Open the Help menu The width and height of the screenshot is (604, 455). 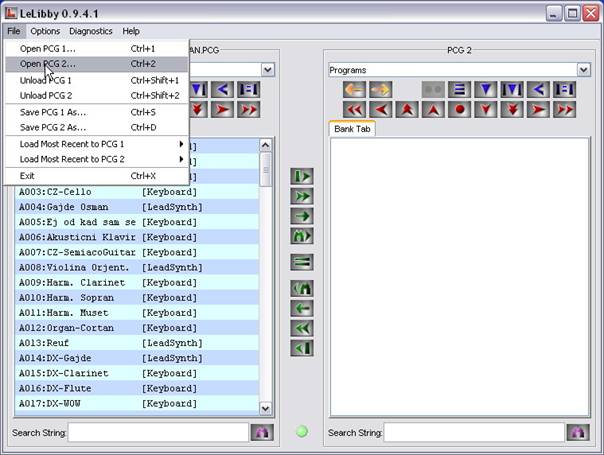click(x=131, y=31)
